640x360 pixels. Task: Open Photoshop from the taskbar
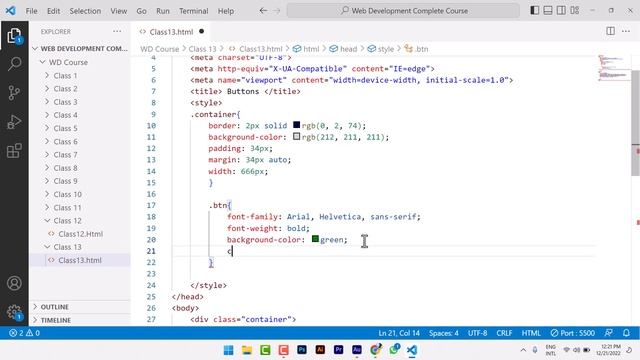coord(302,350)
